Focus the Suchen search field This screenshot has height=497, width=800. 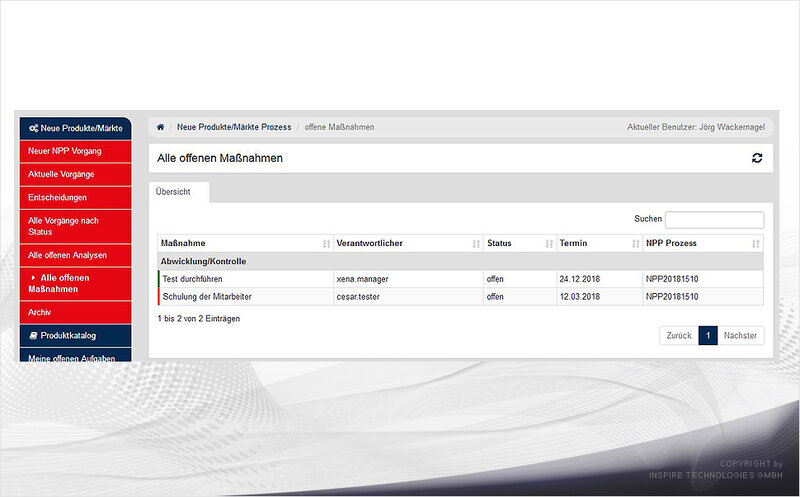[714, 219]
